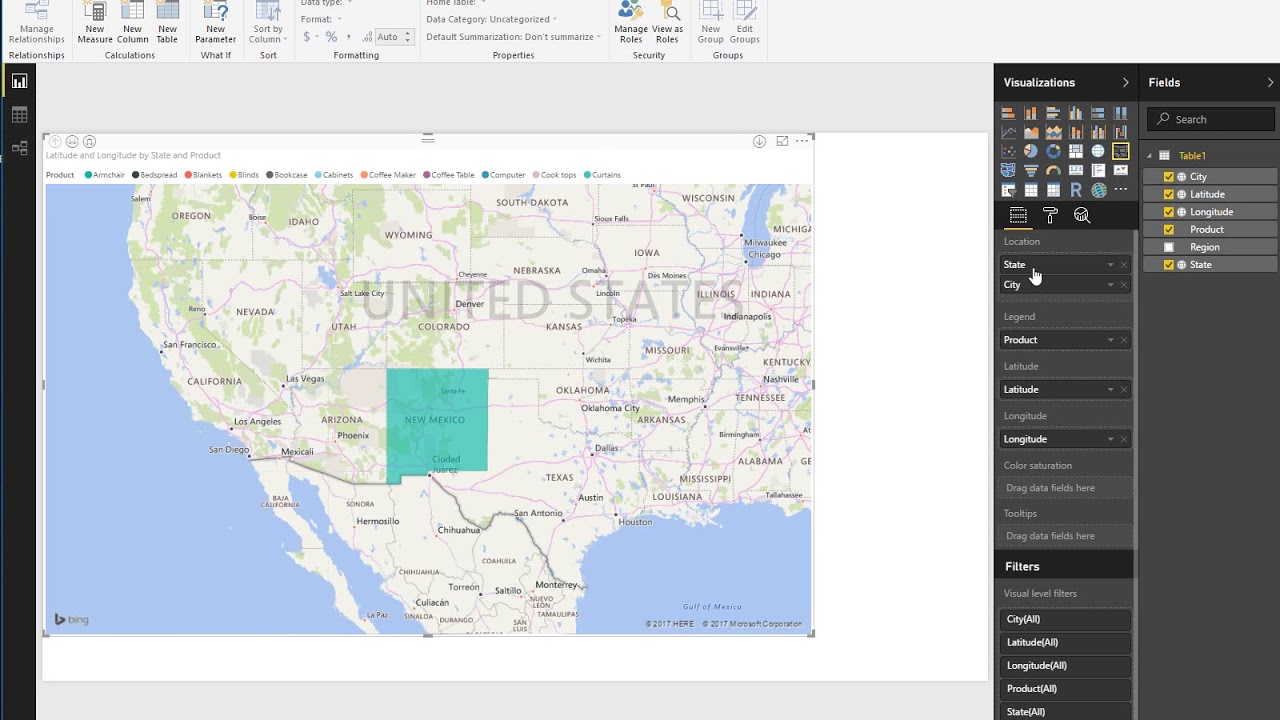
Task: Collapse the Visualizations pane chevron
Action: tap(1125, 83)
